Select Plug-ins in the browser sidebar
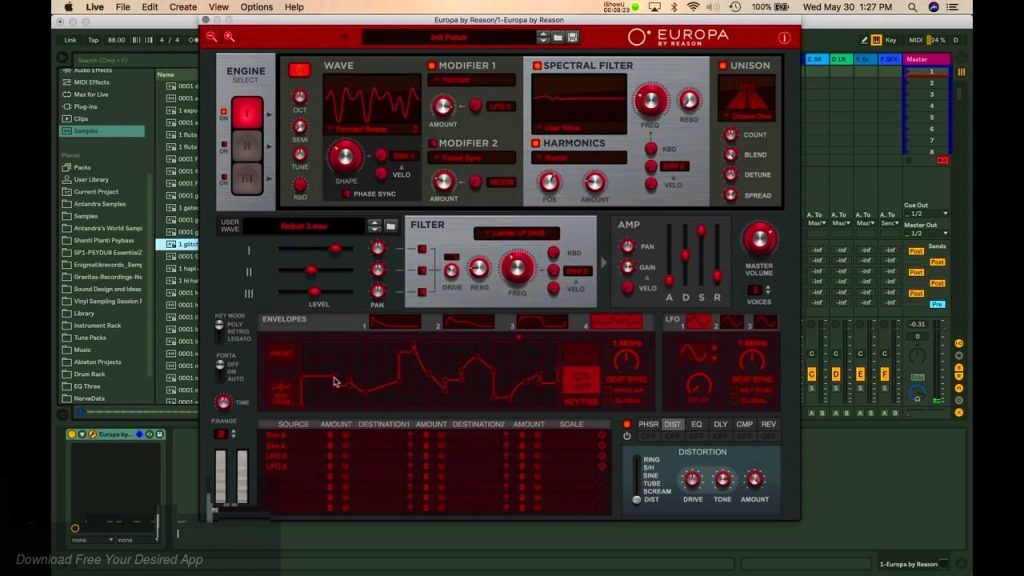1024x576 pixels. (x=87, y=106)
